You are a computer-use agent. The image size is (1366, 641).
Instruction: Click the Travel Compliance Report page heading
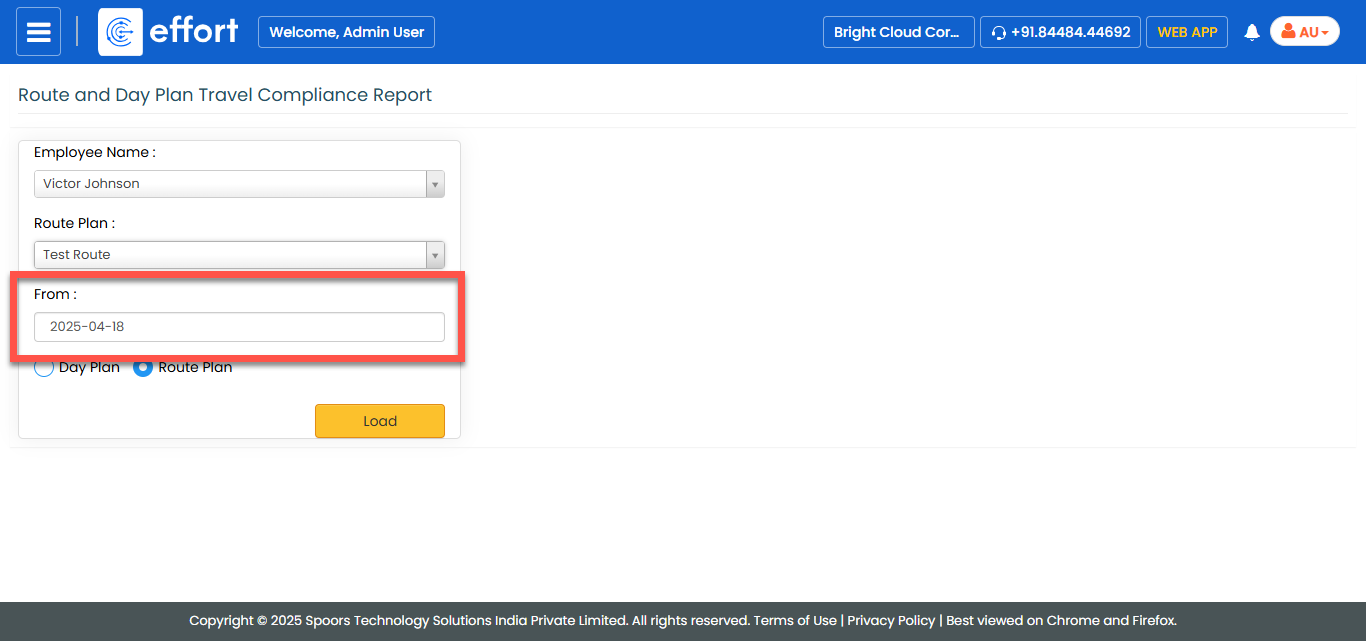pyautogui.click(x=225, y=95)
